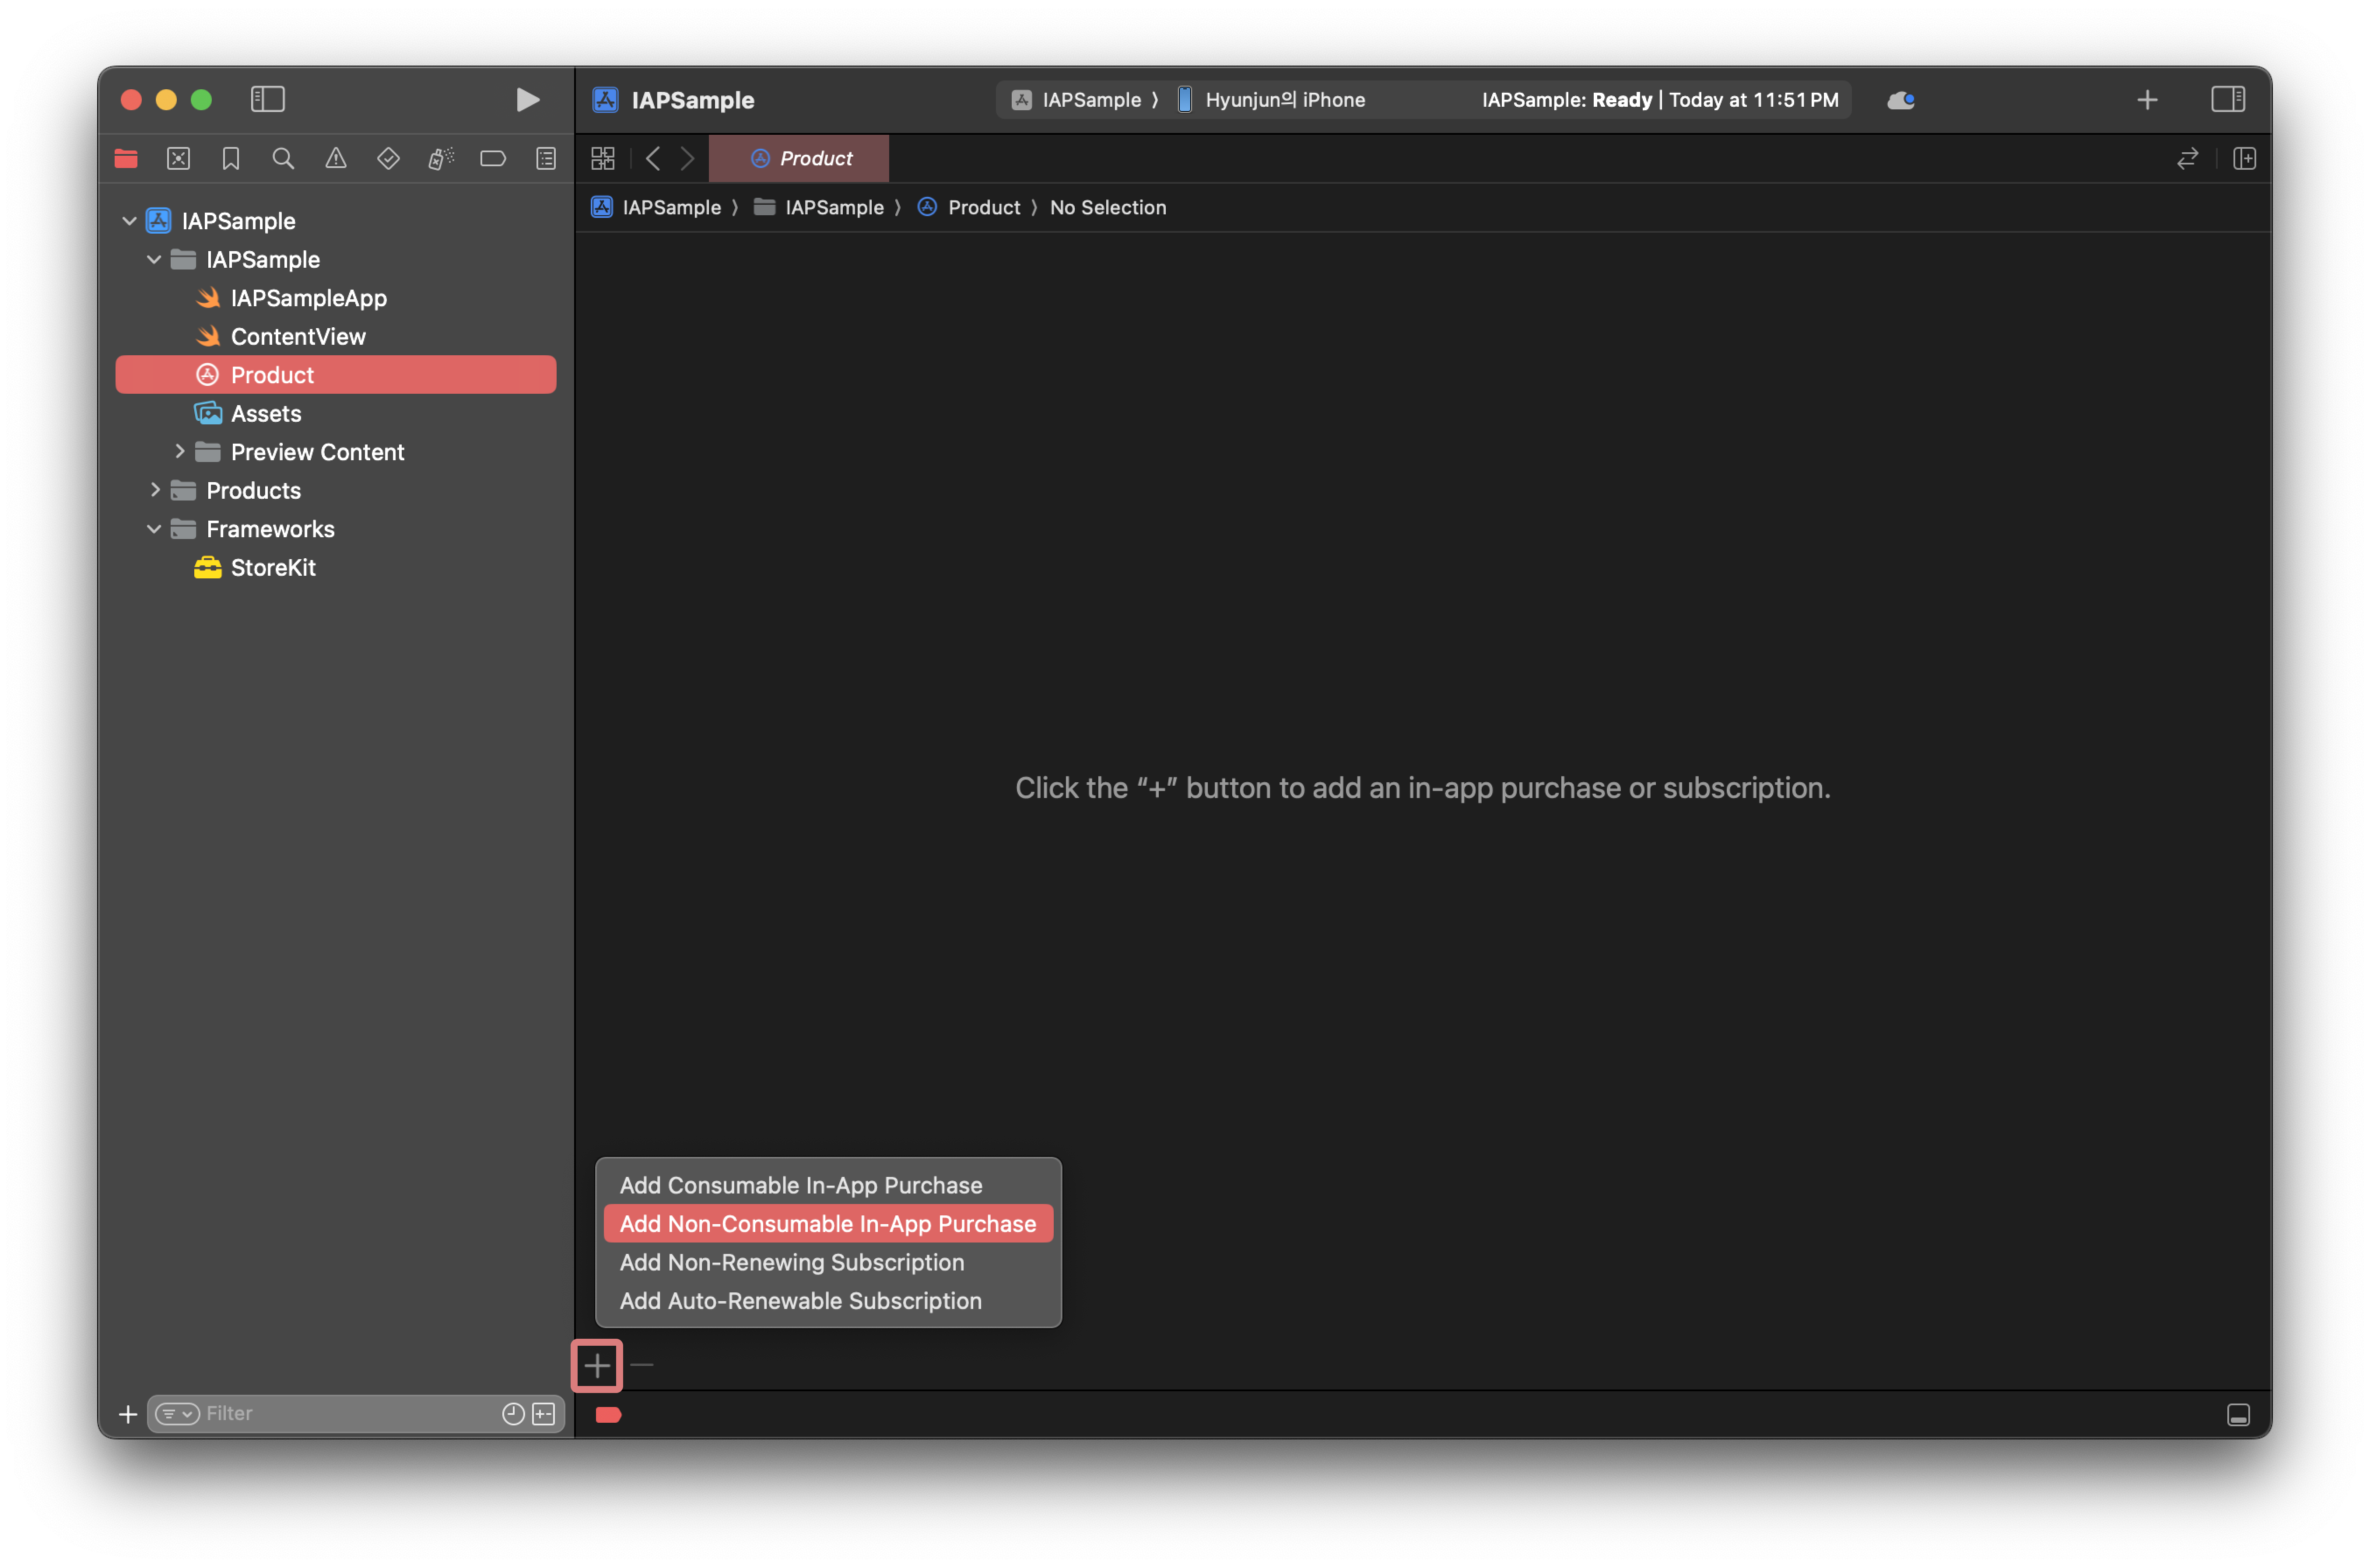Open the Test navigator diamond icon

tap(388, 159)
